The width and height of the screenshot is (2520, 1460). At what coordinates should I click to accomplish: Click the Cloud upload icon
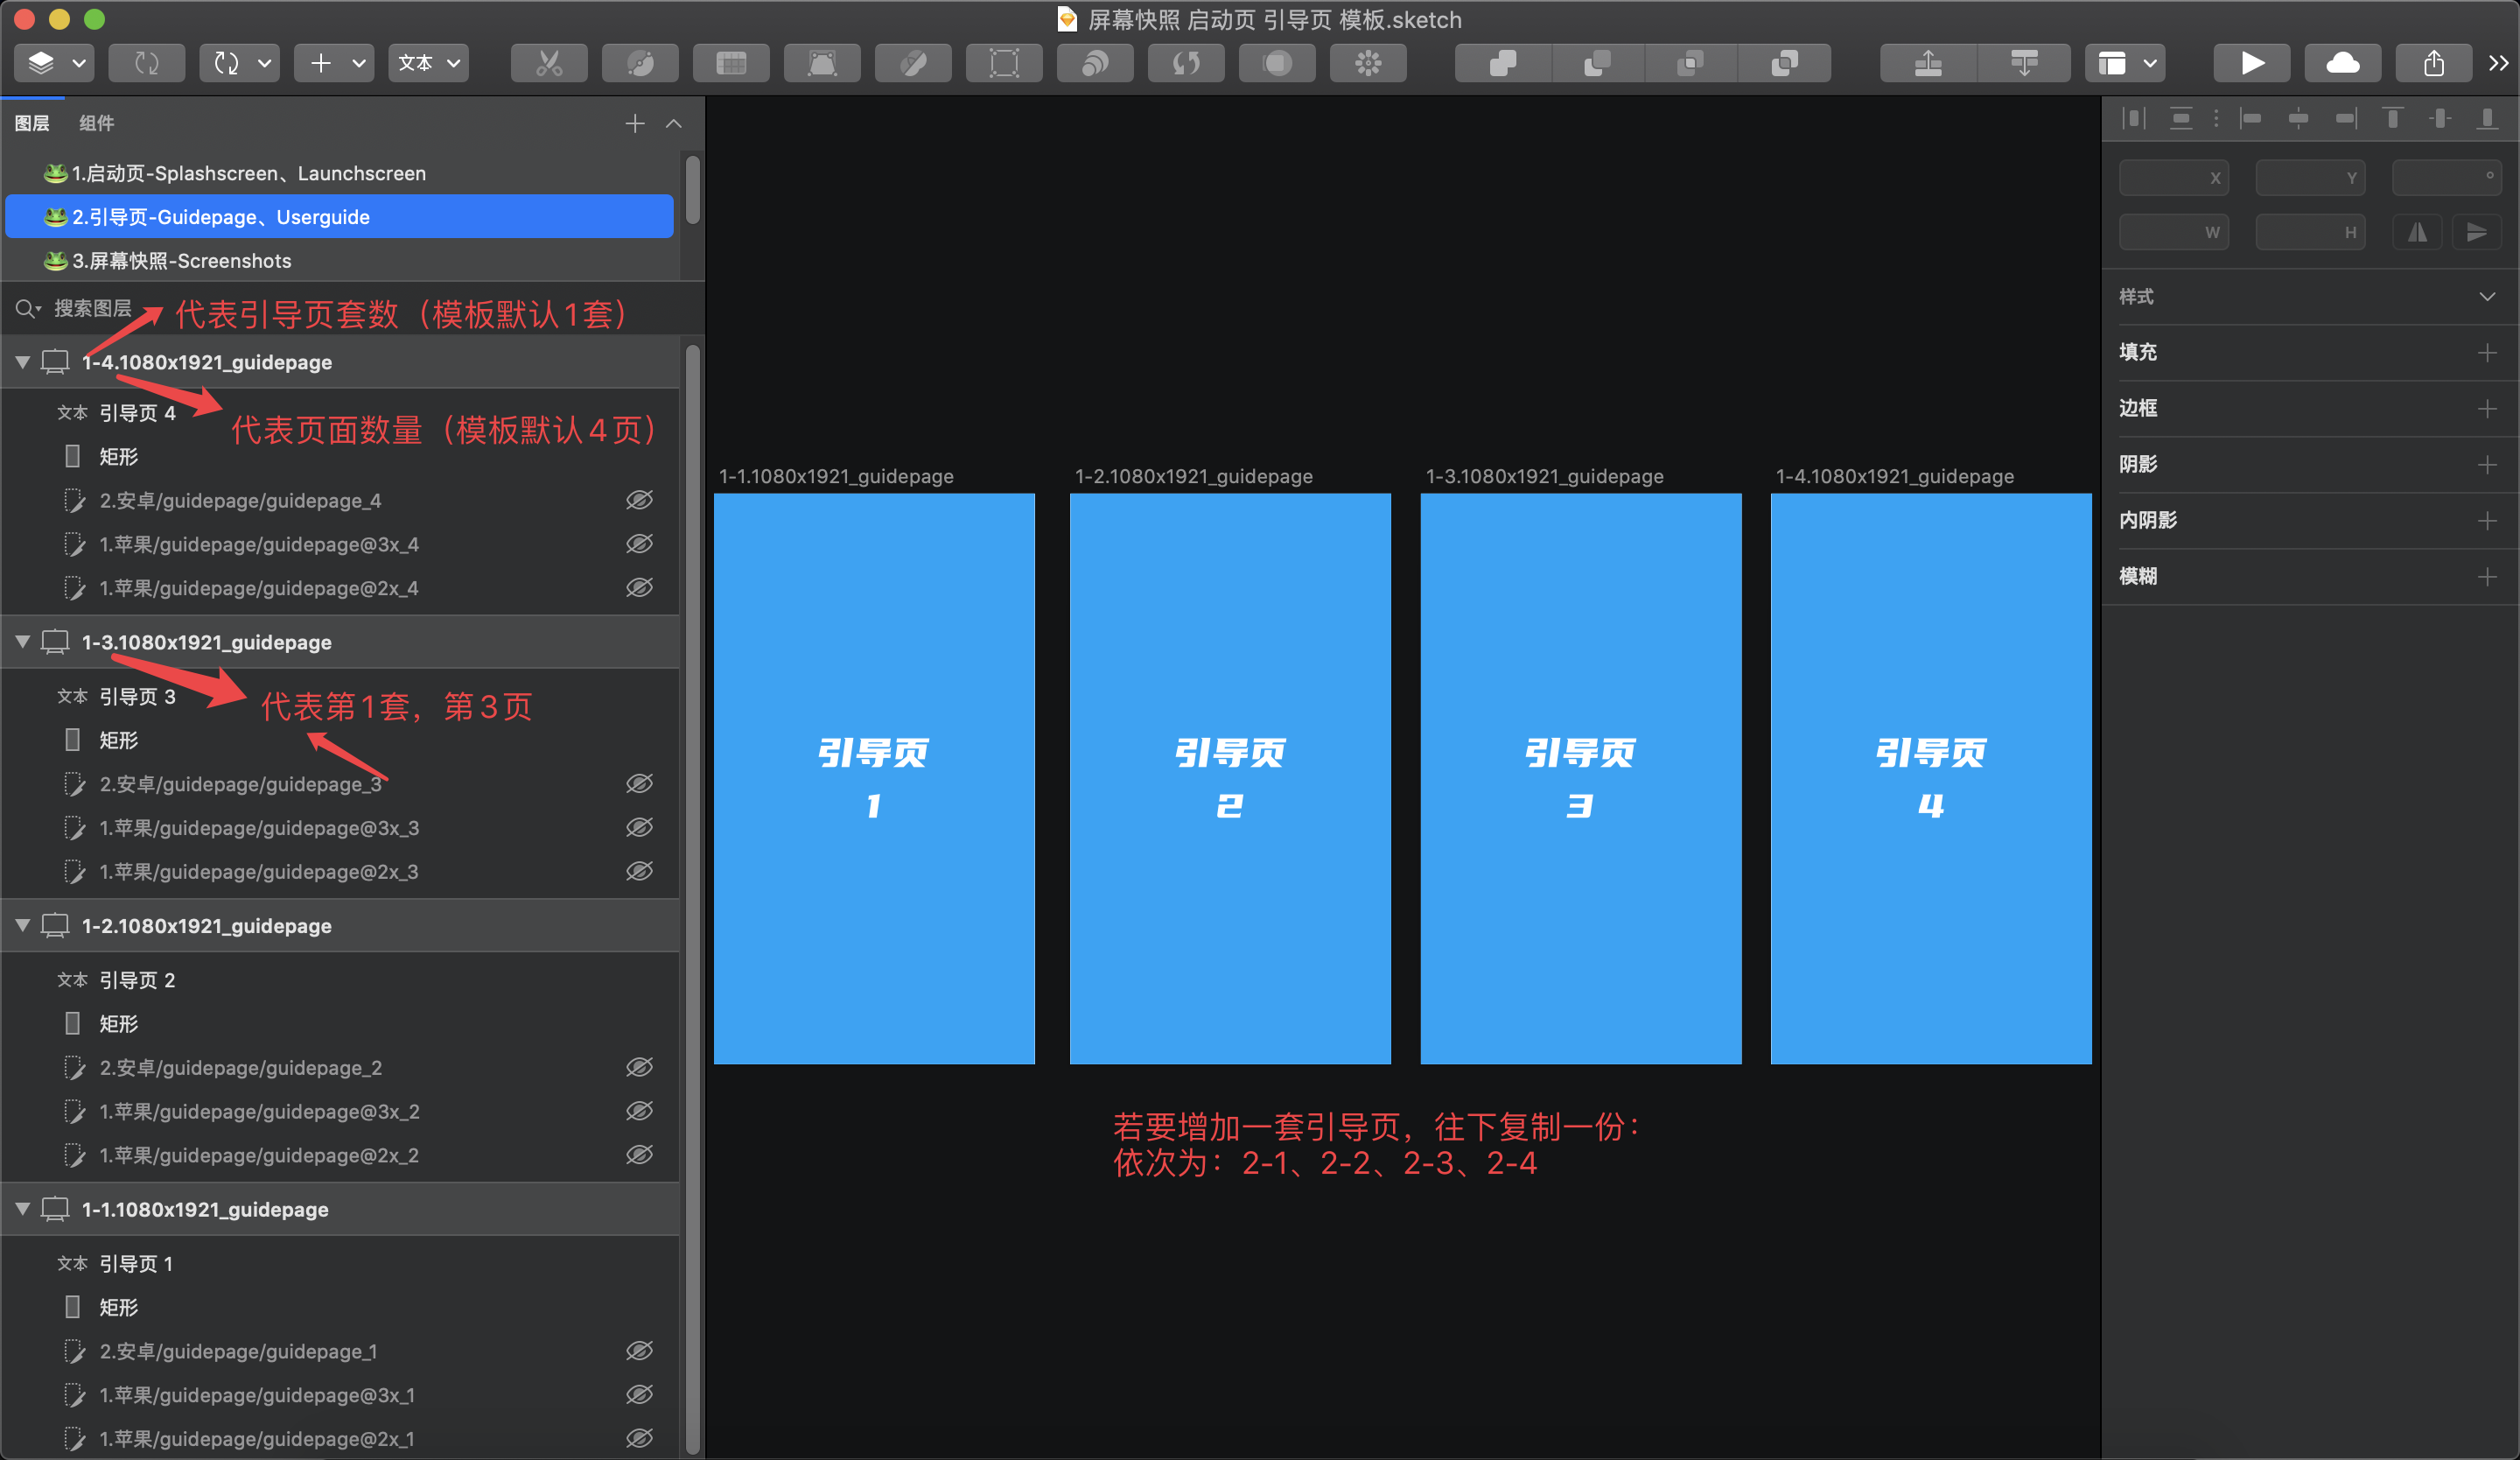[2342, 64]
